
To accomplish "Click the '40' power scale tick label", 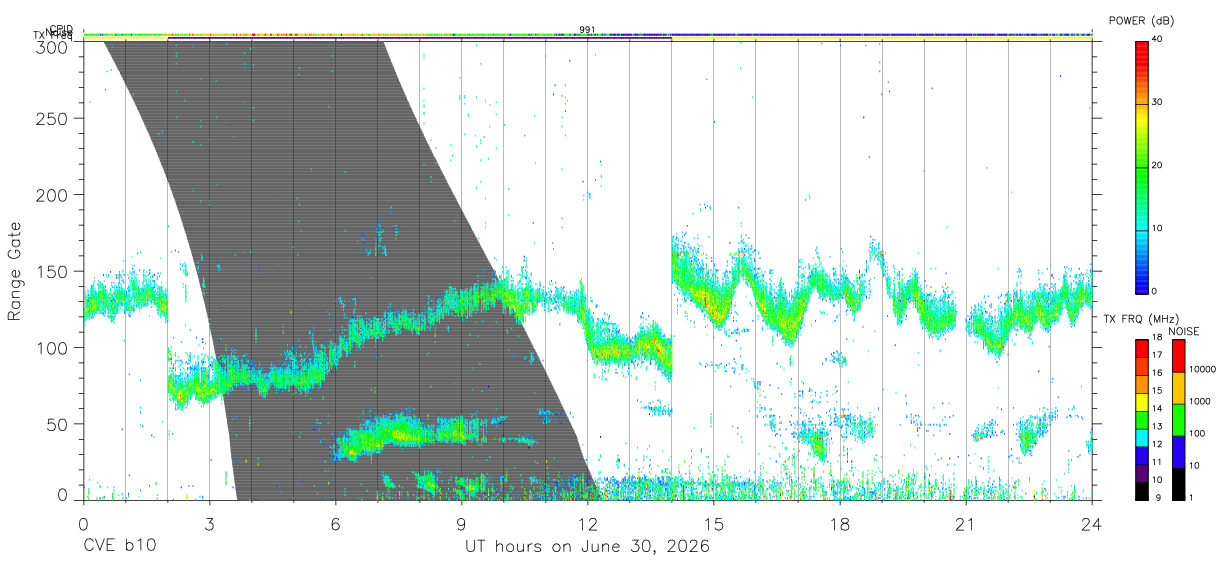I will (1158, 40).
